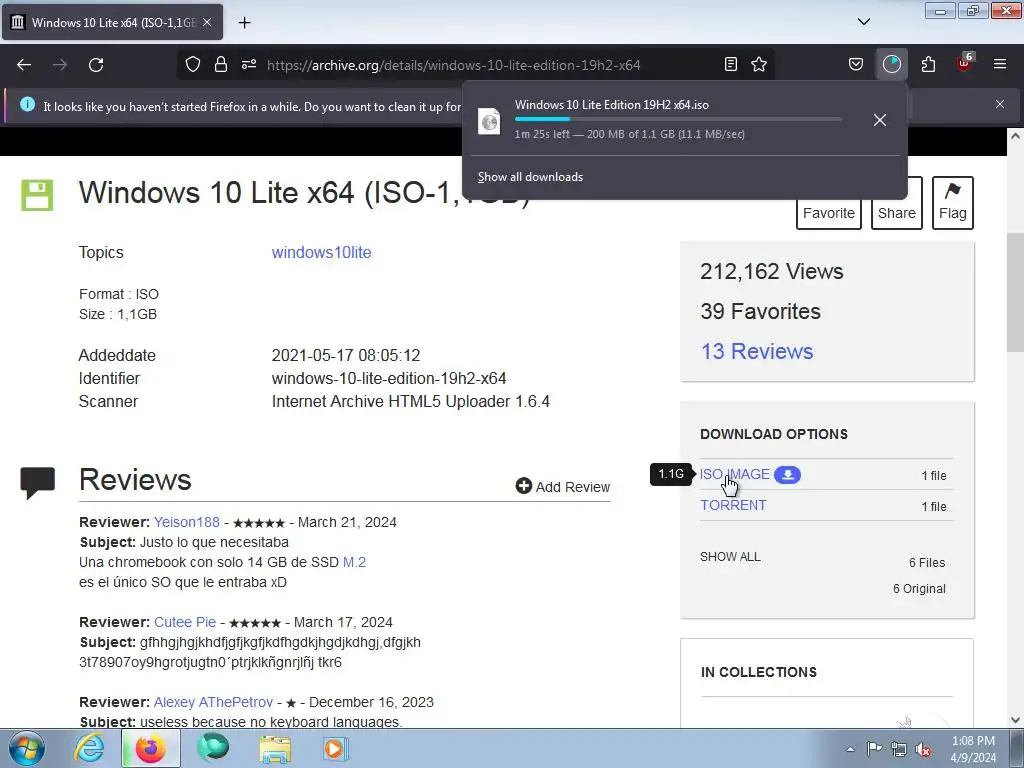Click the plus icon beside Add Review
Screen dimensions: 1024x768
523,486
